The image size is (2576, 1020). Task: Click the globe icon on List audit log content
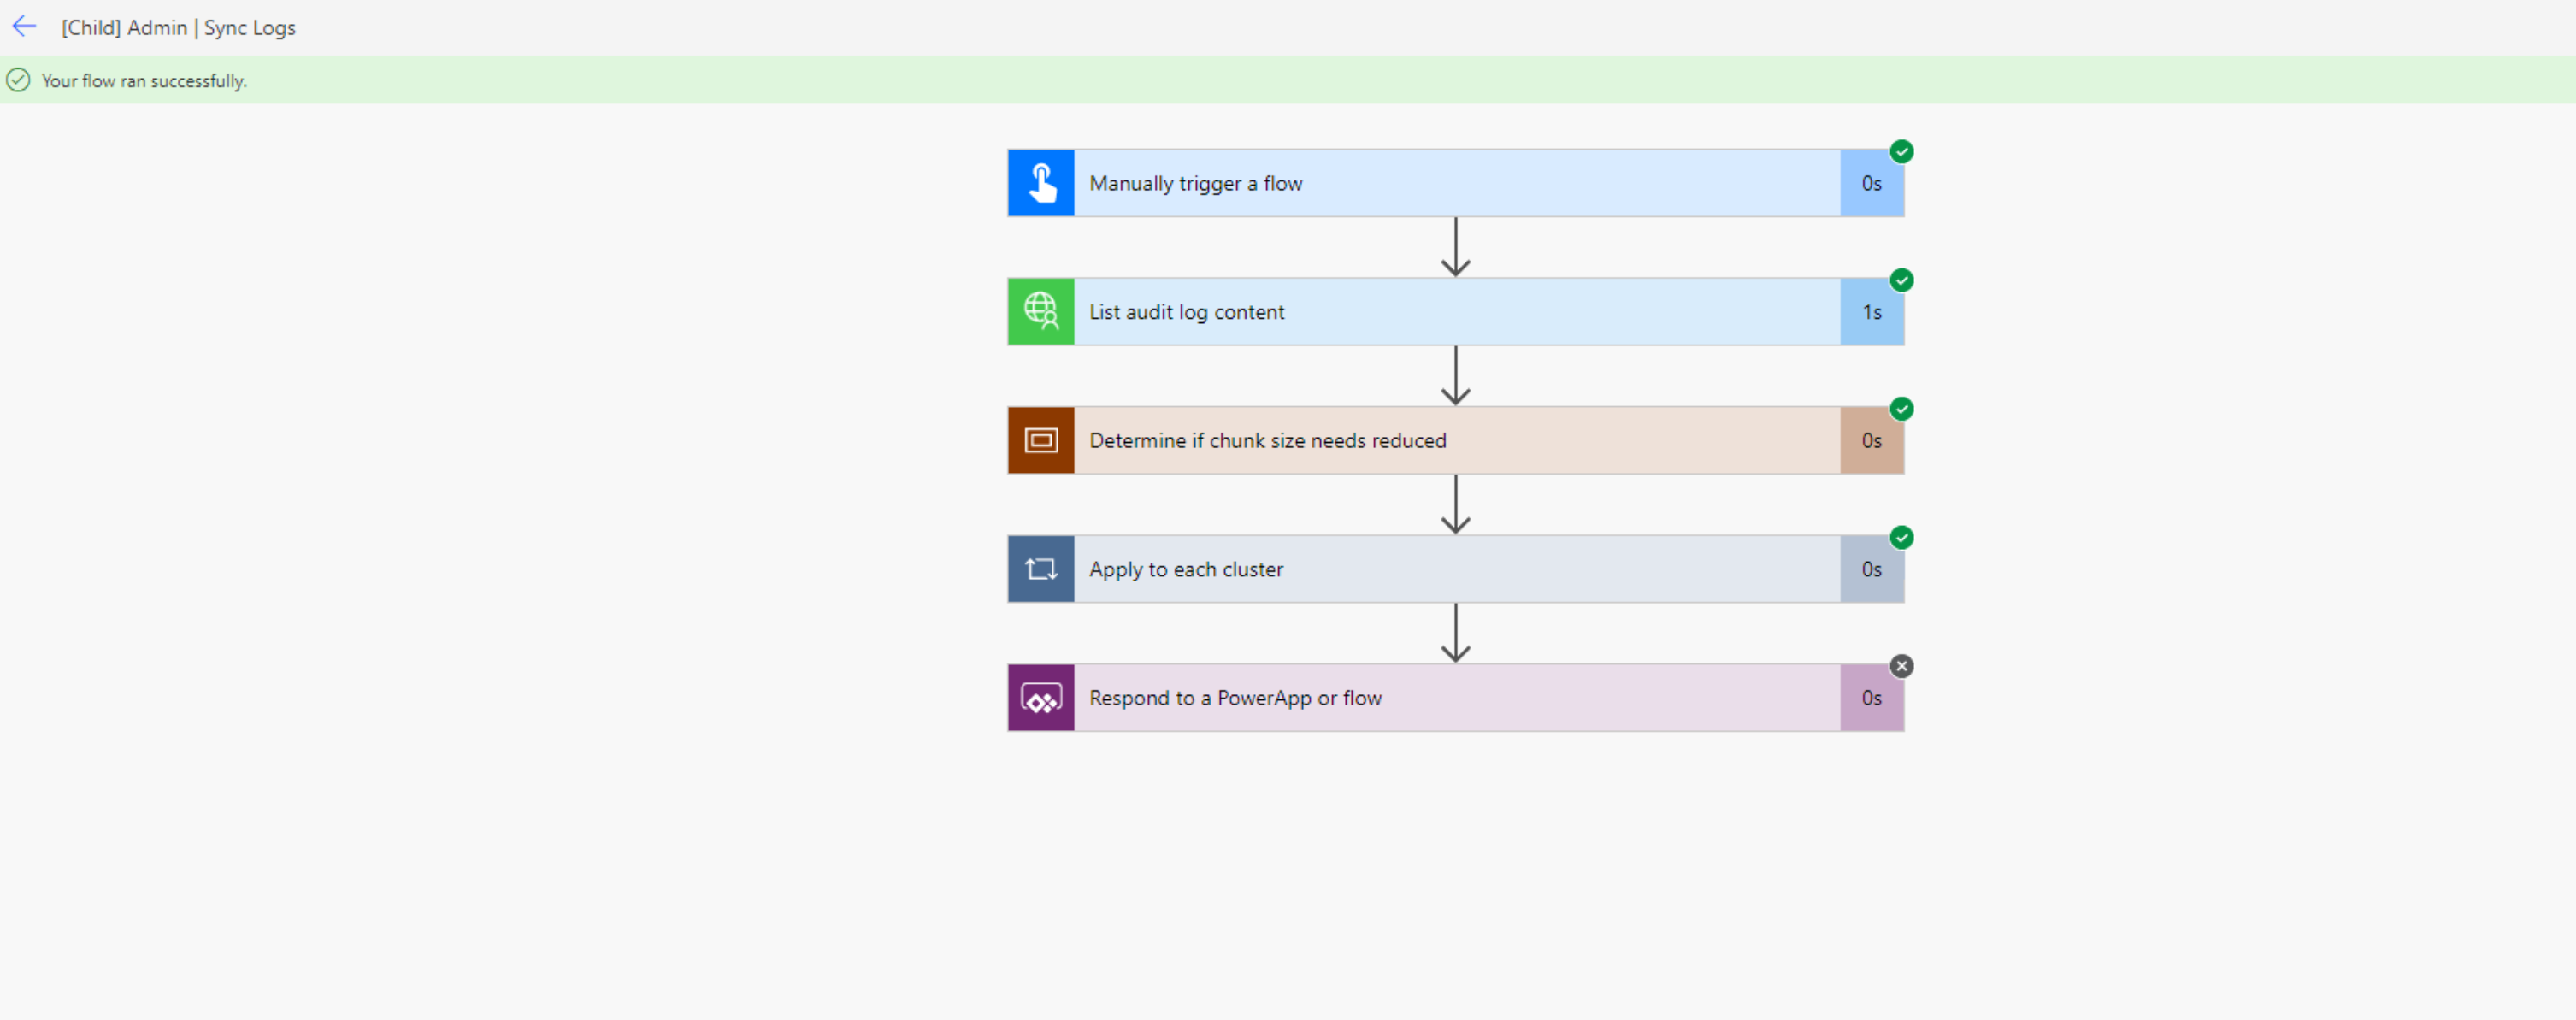[1041, 311]
